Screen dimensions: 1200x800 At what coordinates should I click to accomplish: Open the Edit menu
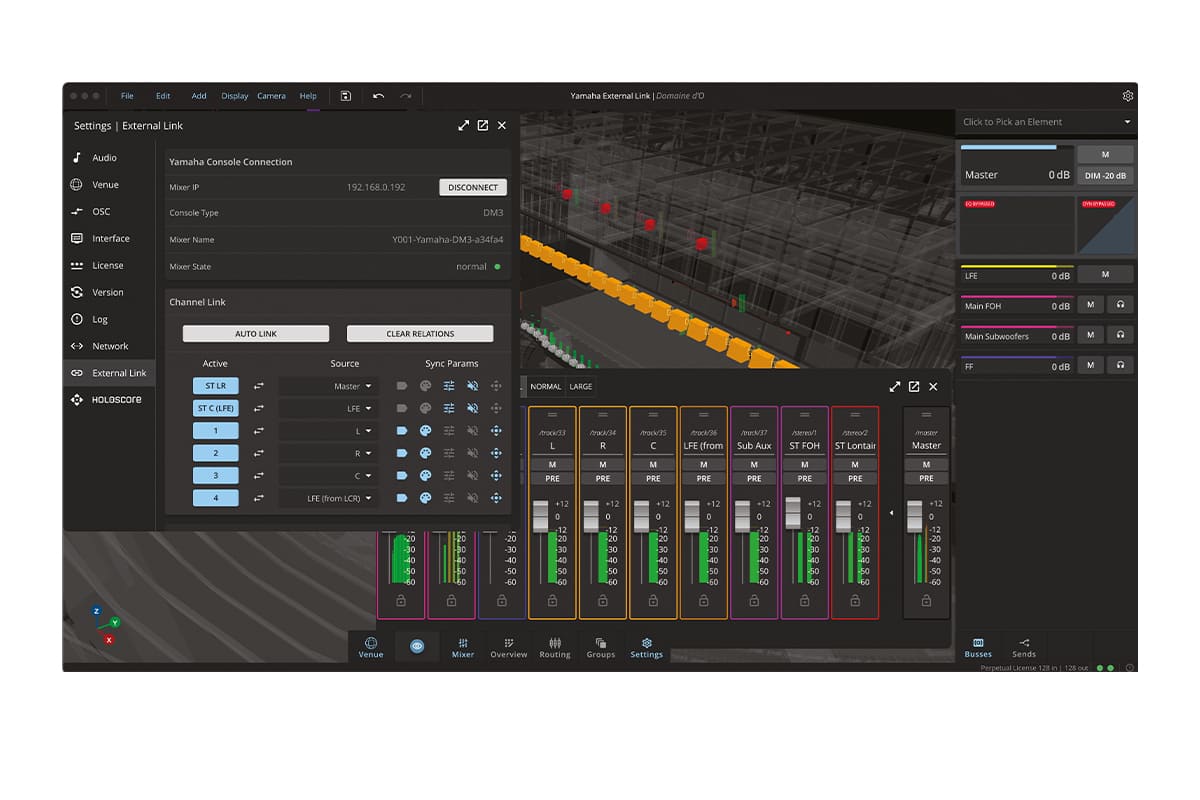(163, 96)
